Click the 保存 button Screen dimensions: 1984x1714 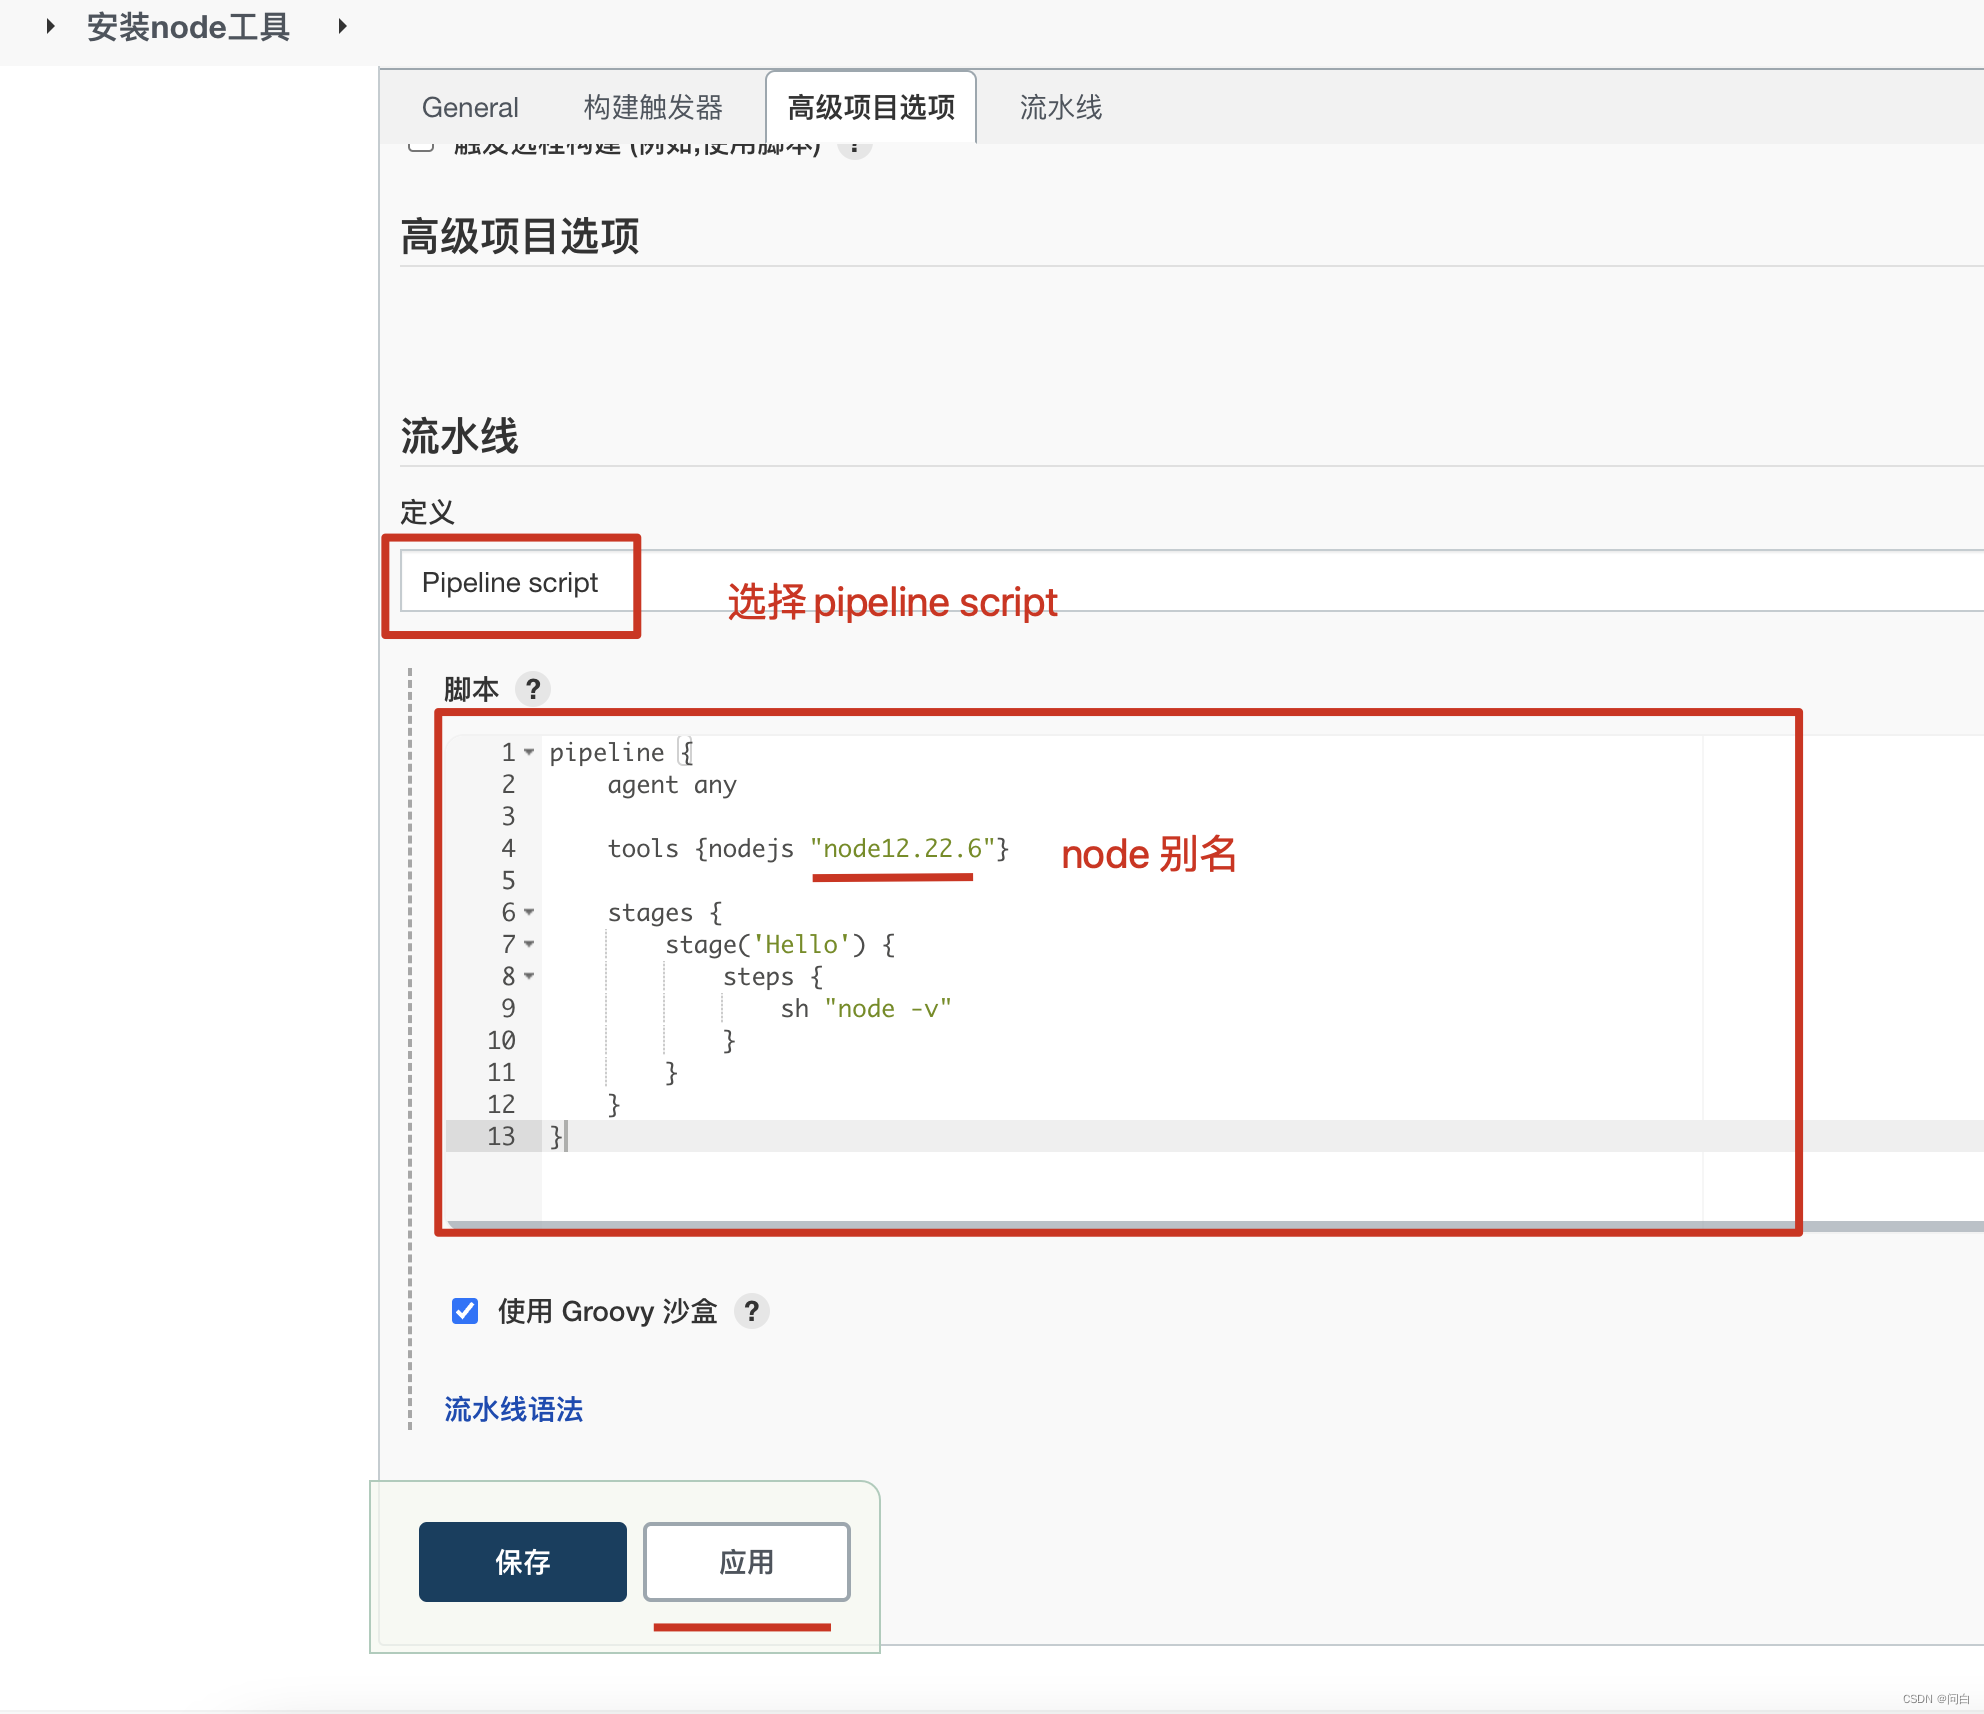coord(522,1561)
